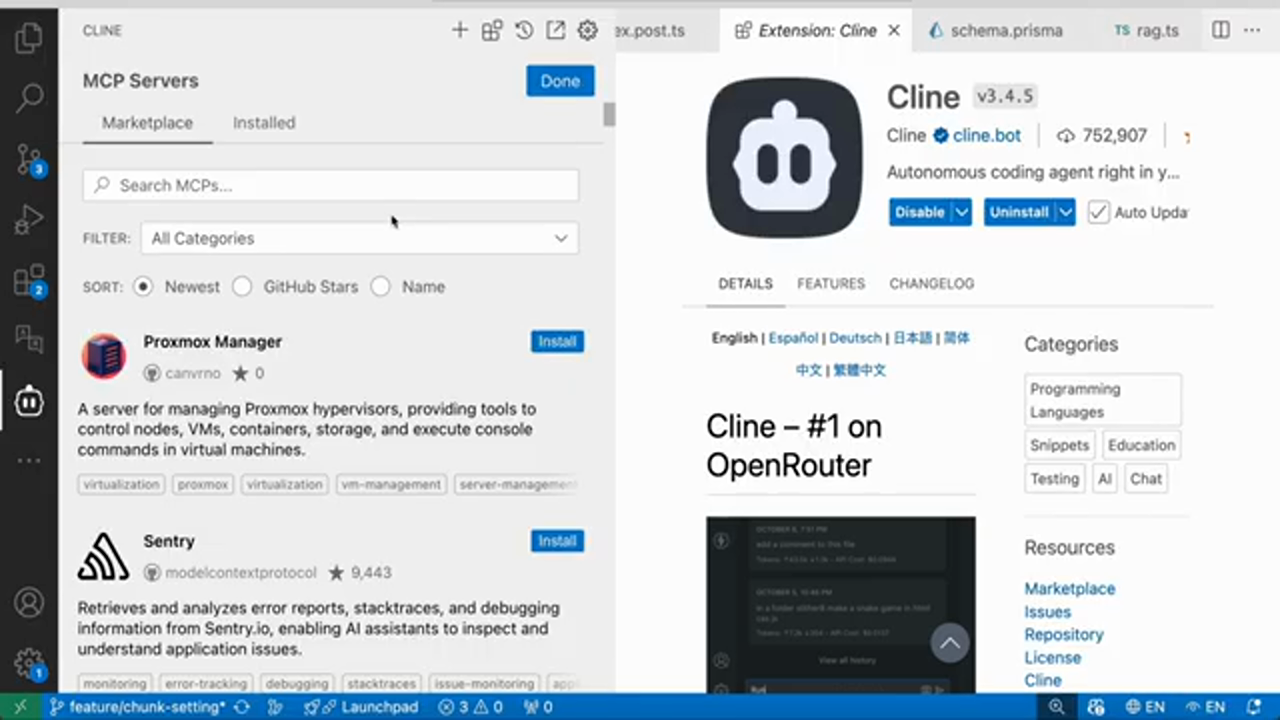Open the License resource link
Viewport: 1280px width, 720px height.
(1052, 658)
